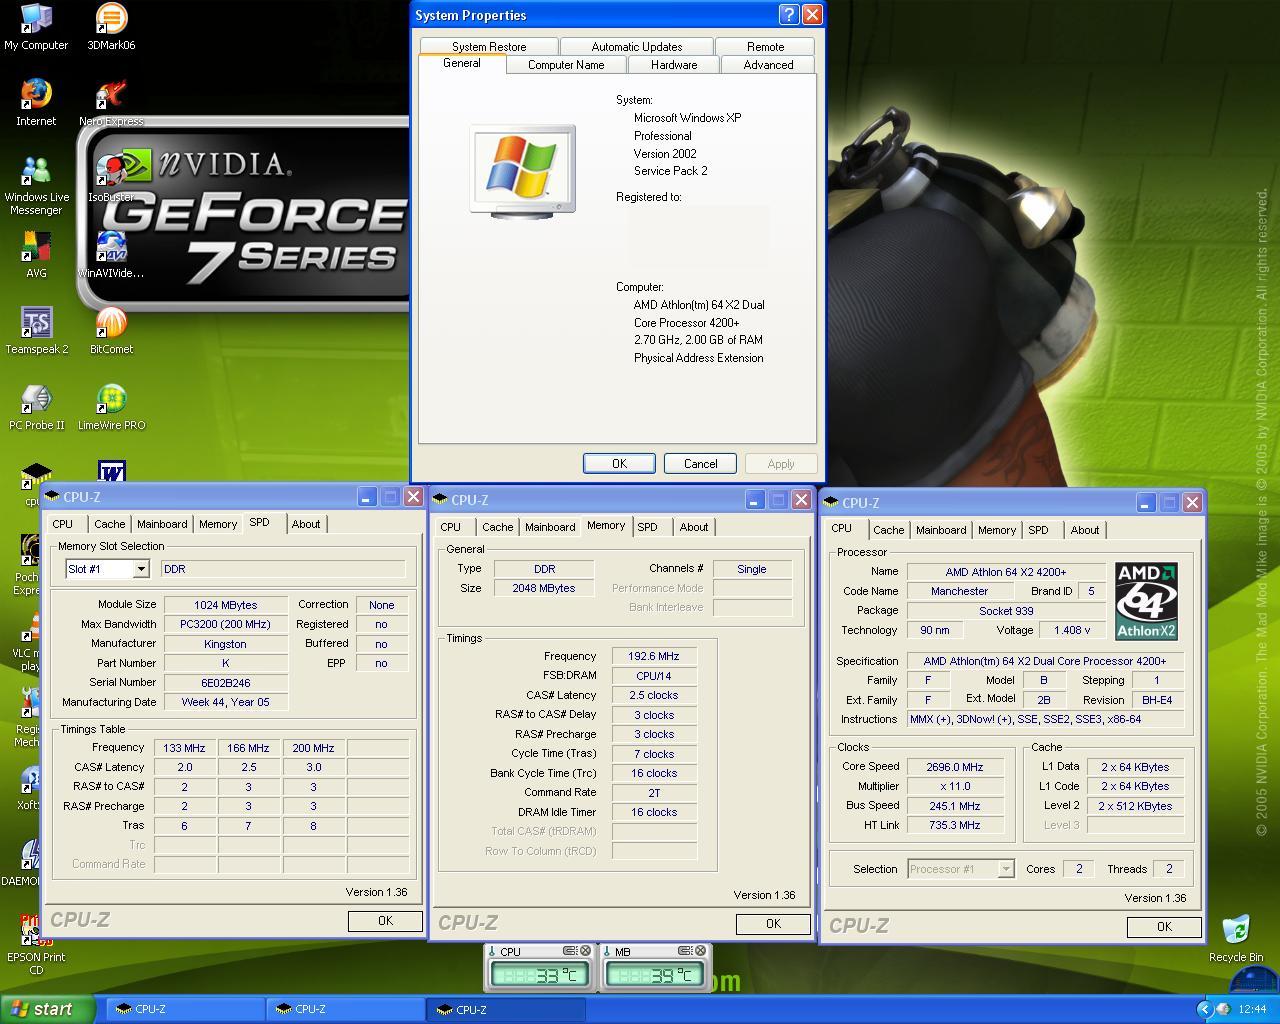The height and width of the screenshot is (1024, 1280).
Task: Click Cancel in System Properties
Action: point(700,464)
